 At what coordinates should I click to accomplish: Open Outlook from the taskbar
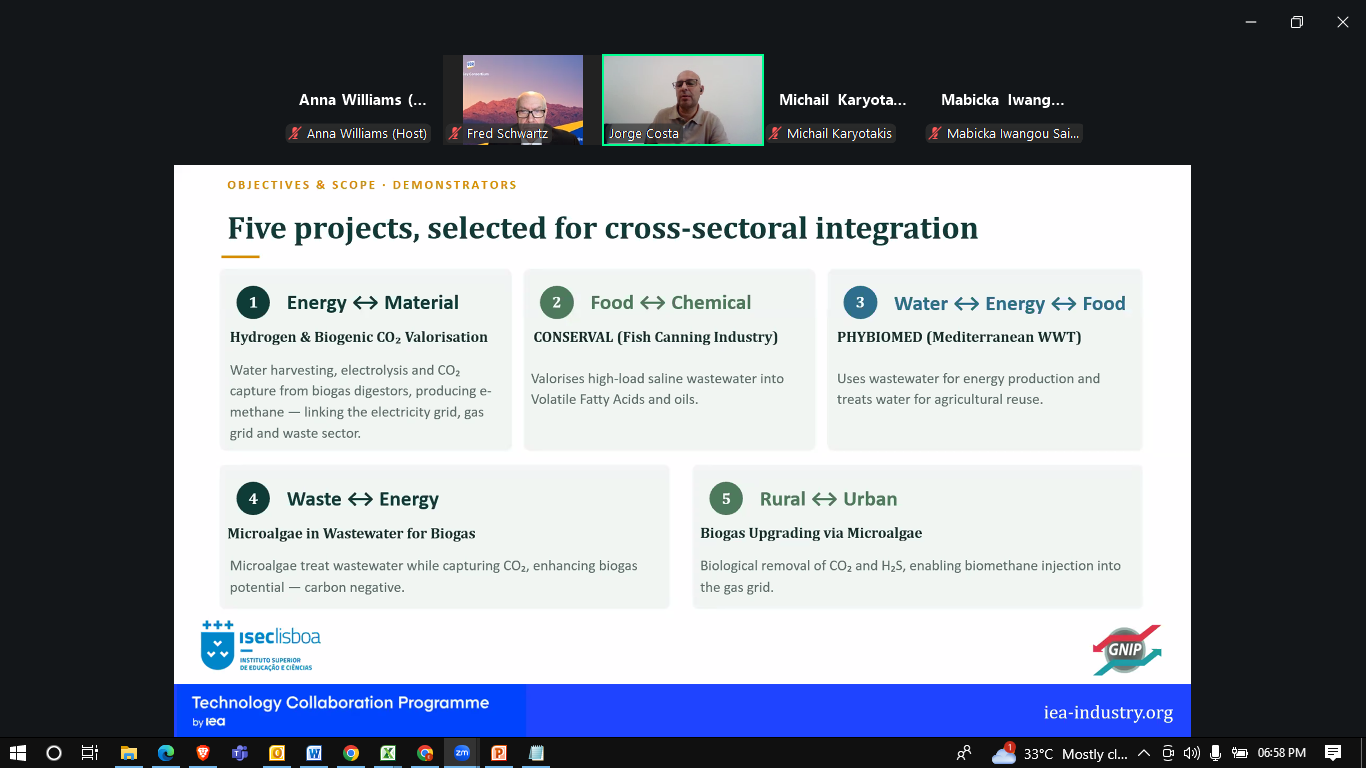[x=277, y=753]
